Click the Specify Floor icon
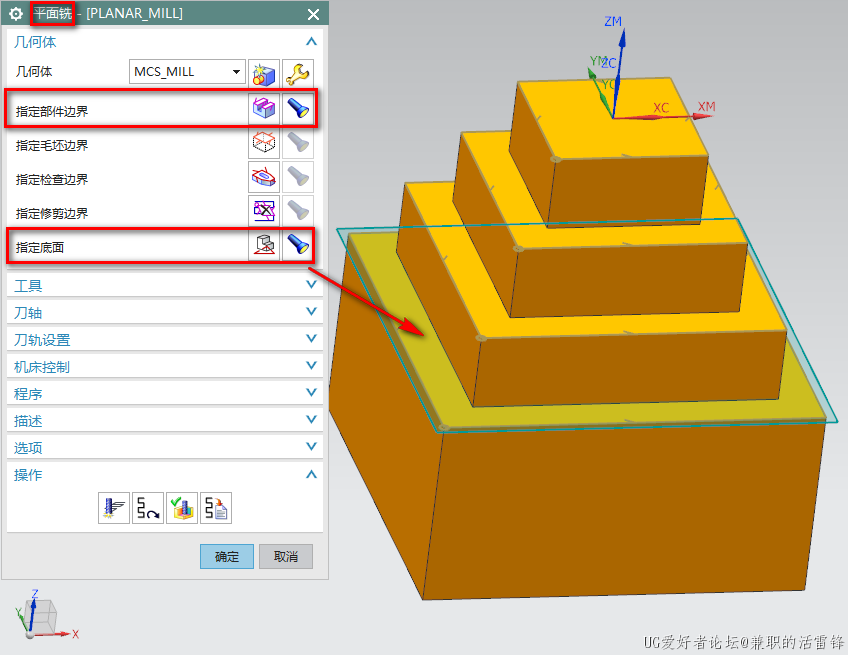Screen dimensions: 848x655 click(x=264, y=245)
